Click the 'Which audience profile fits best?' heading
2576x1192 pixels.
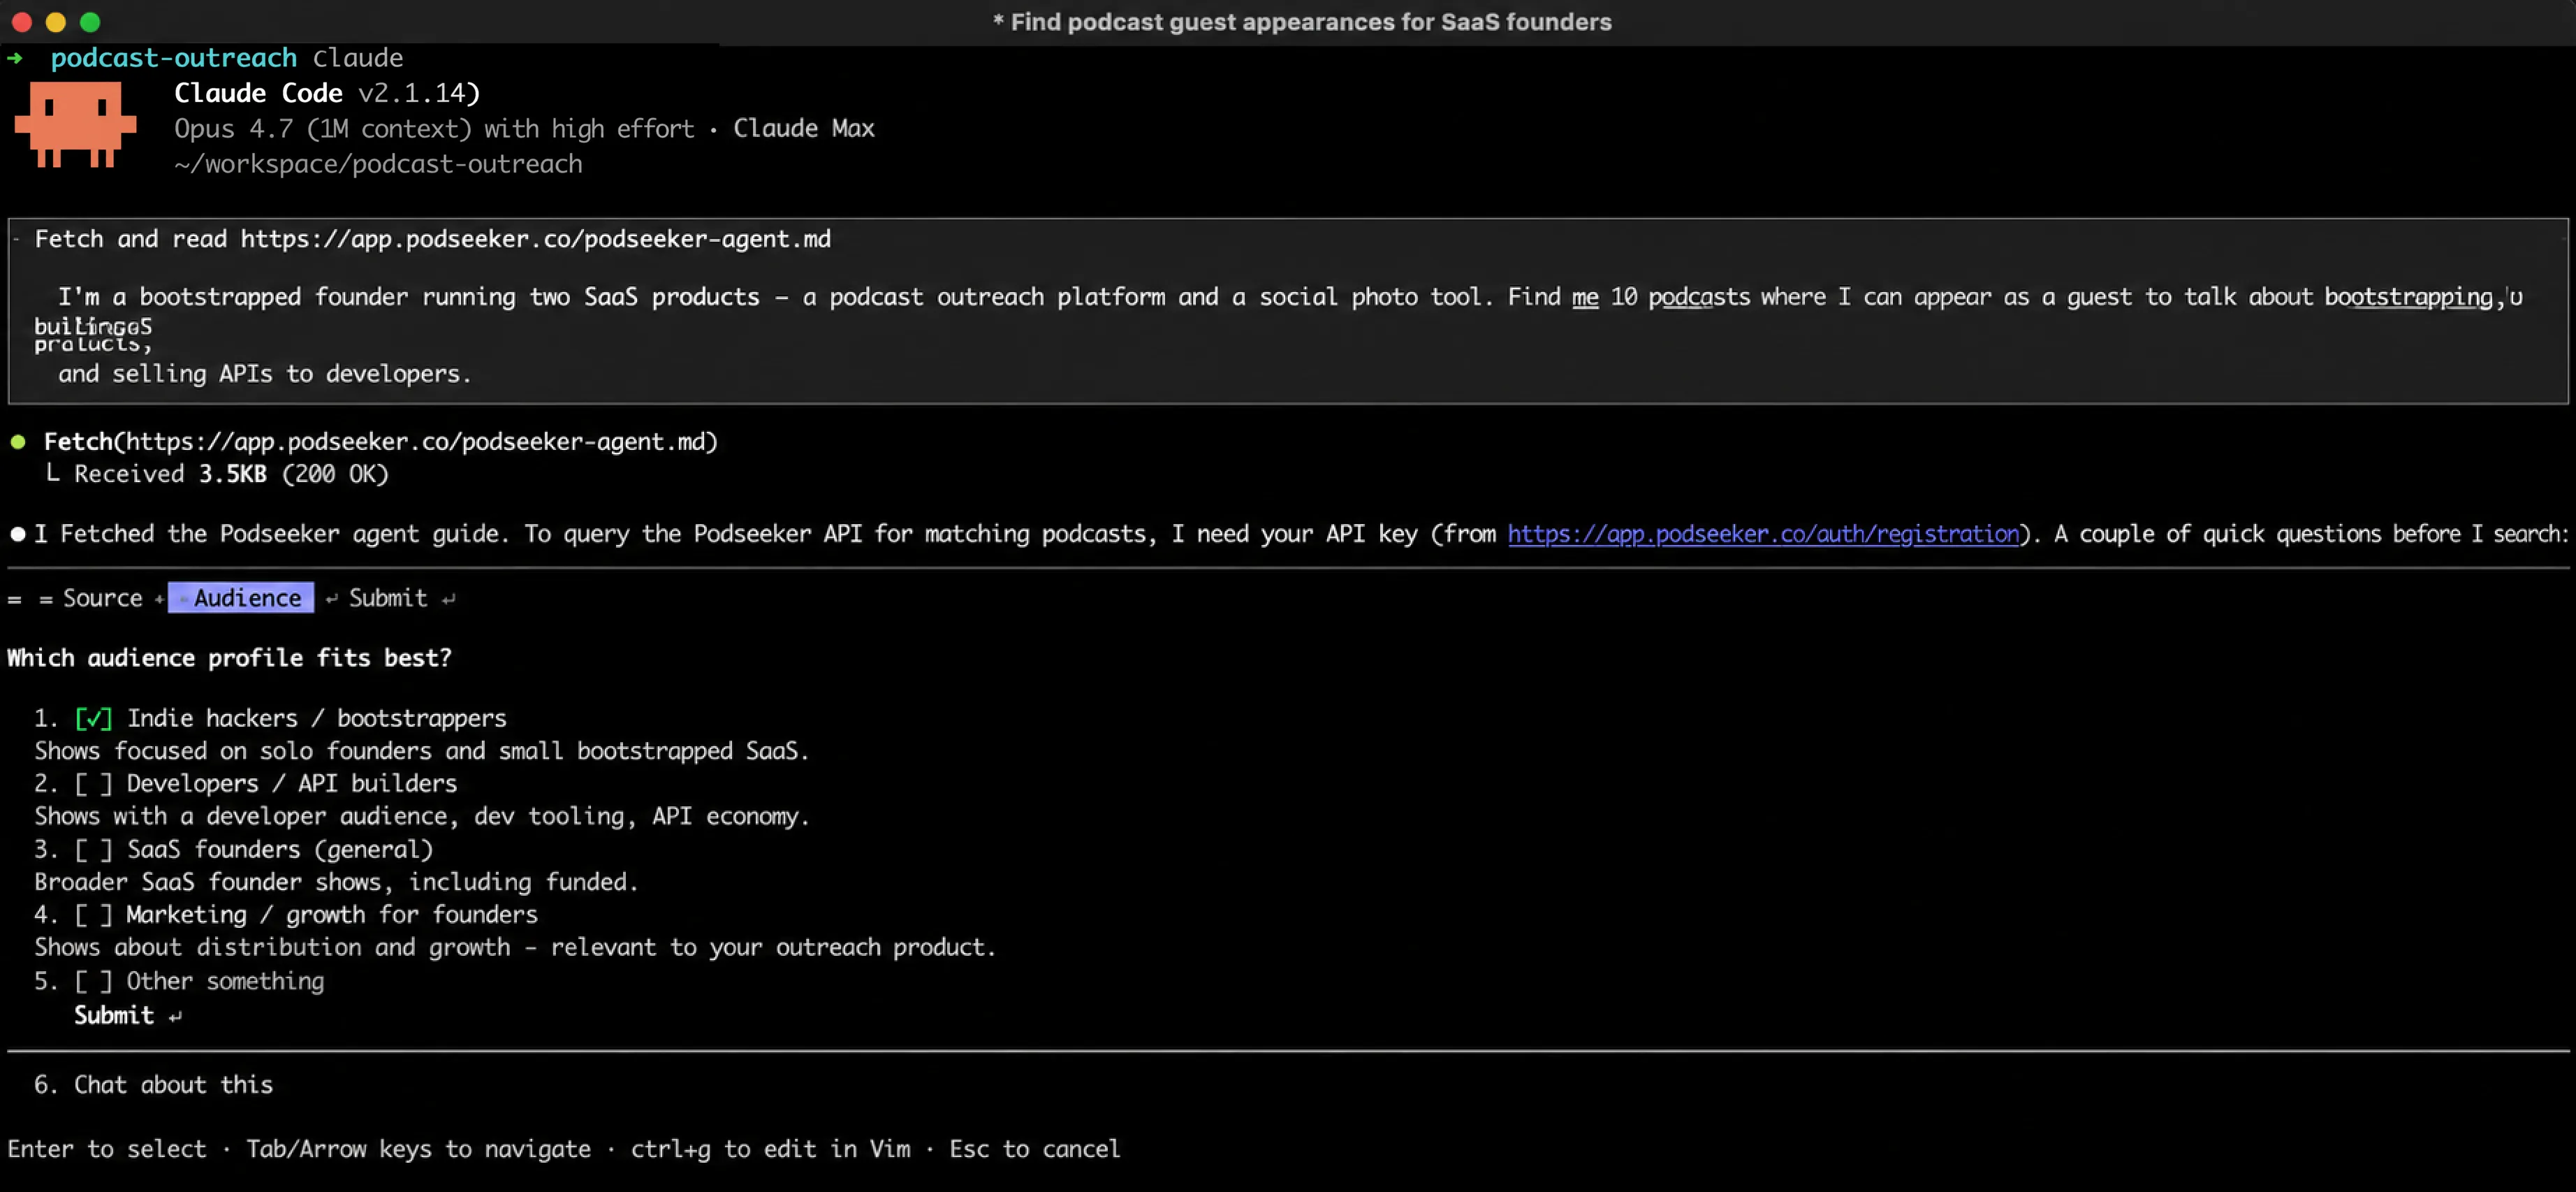click(230, 658)
